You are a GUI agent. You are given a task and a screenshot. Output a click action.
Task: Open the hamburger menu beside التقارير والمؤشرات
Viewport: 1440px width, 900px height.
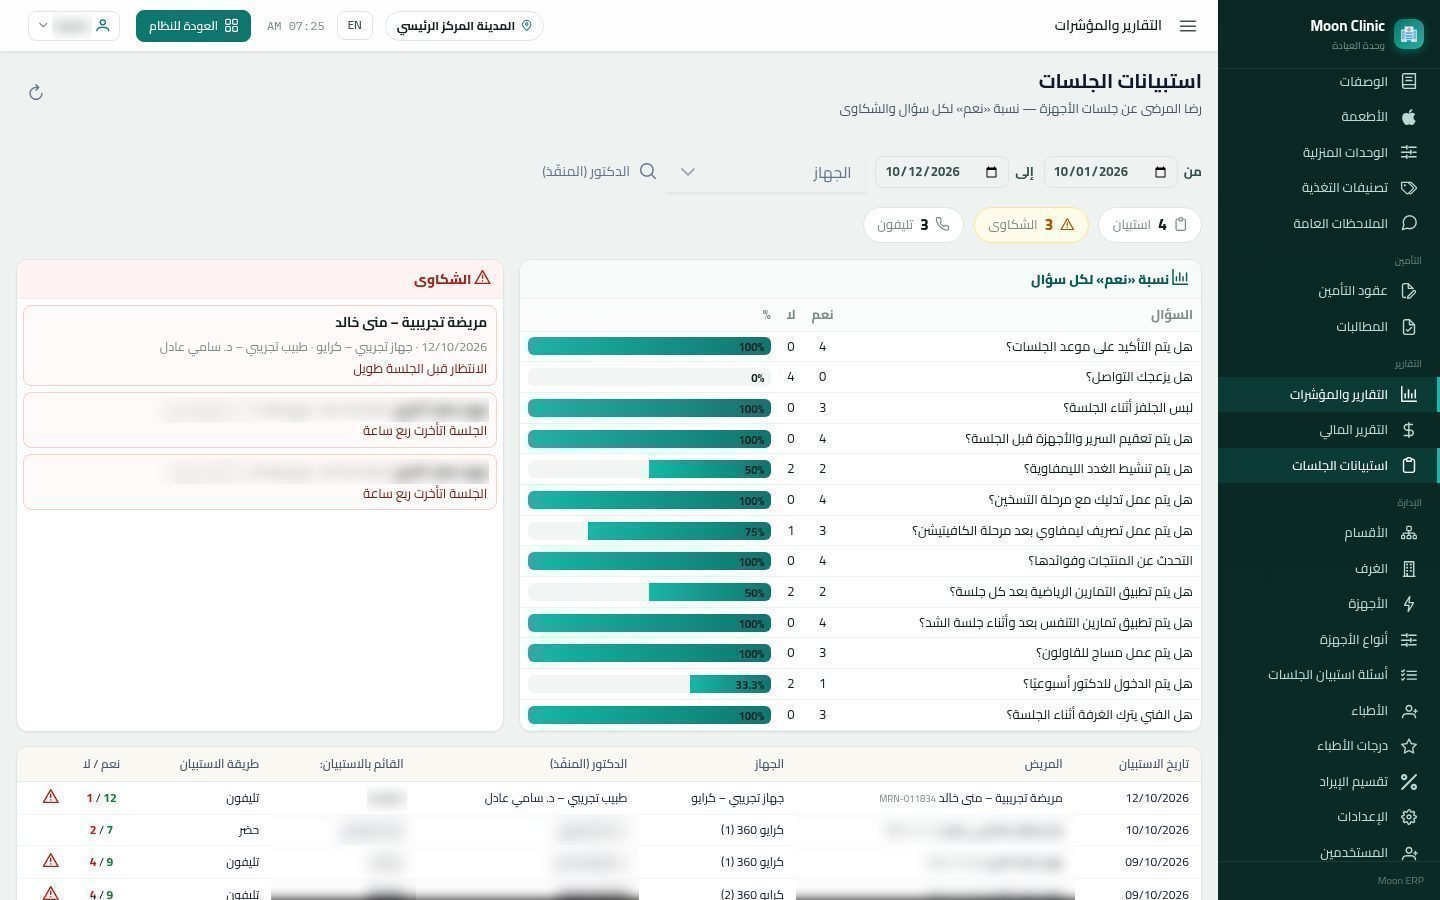(x=1188, y=26)
